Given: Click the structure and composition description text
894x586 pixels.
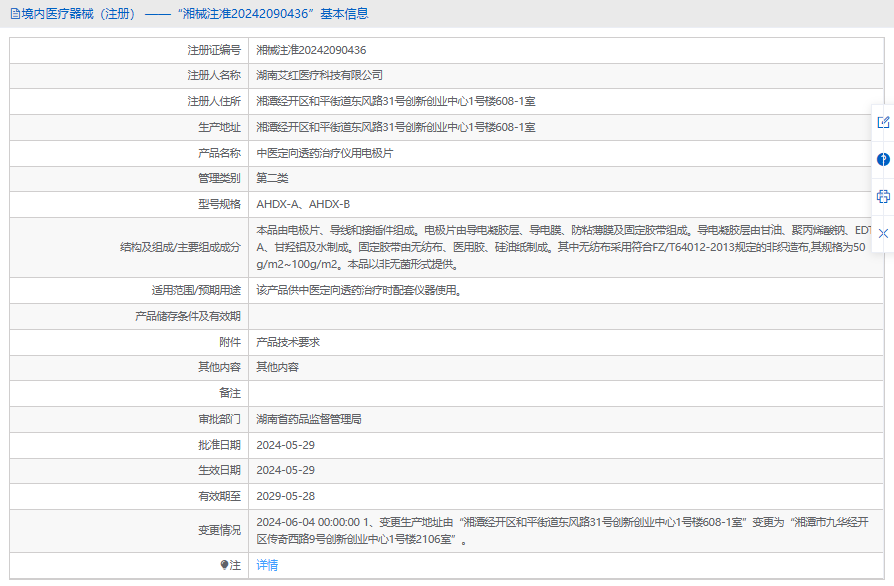Looking at the screenshot, I should 564,247.
